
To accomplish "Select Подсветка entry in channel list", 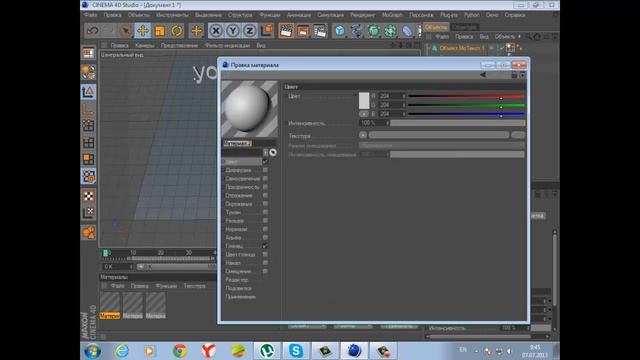I will click(238, 288).
